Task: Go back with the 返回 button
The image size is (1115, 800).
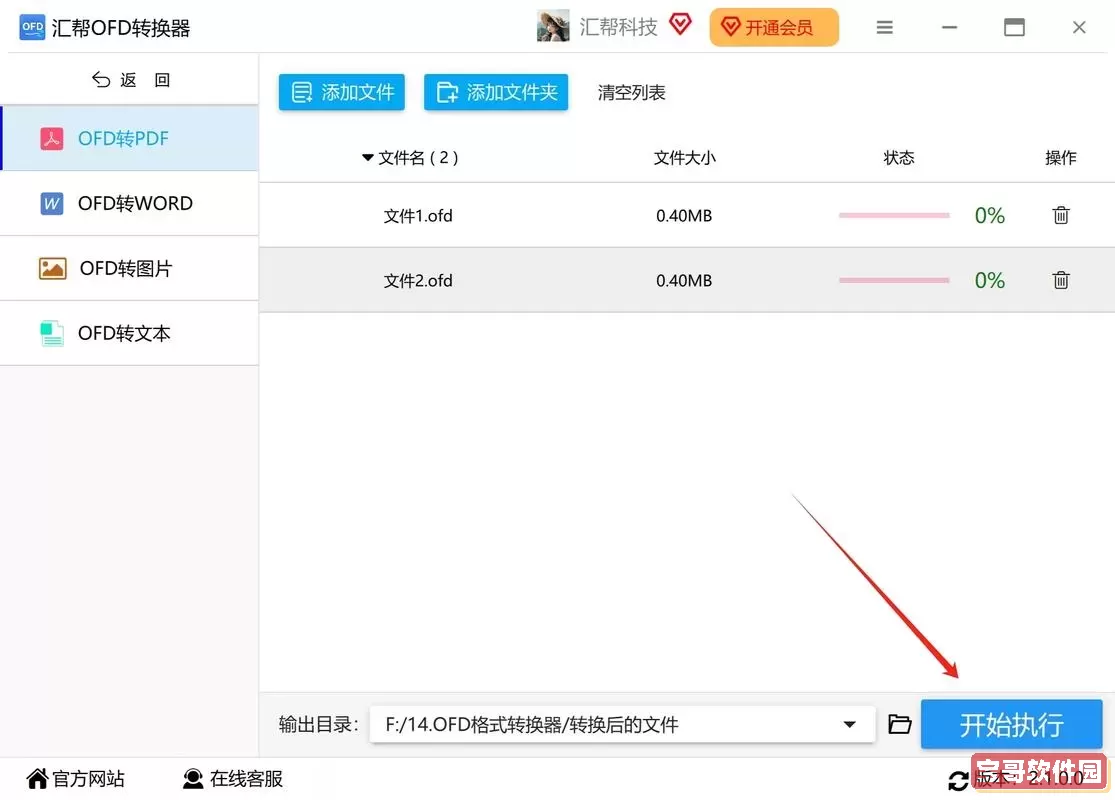Action: (131, 80)
